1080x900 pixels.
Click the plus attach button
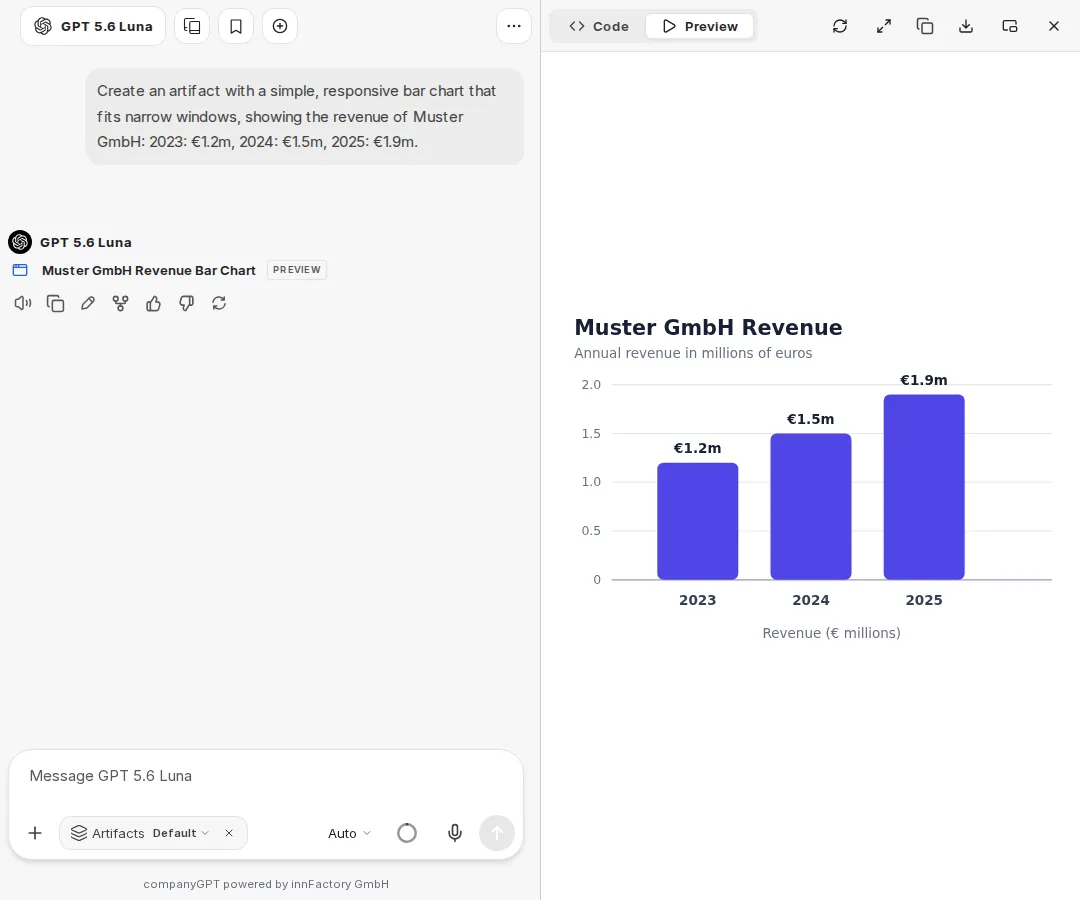pos(35,833)
